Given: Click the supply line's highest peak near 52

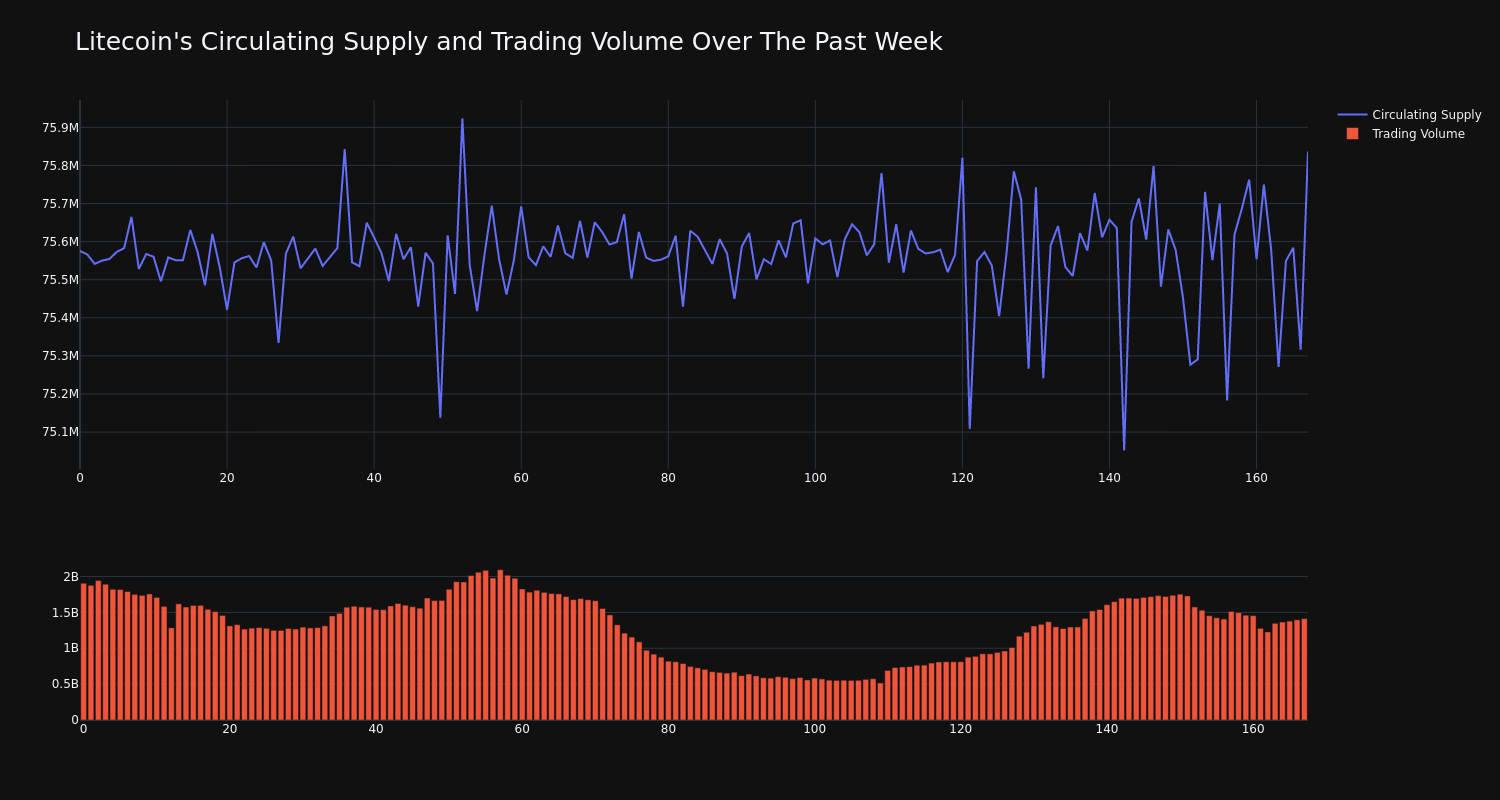Looking at the screenshot, I should [462, 119].
